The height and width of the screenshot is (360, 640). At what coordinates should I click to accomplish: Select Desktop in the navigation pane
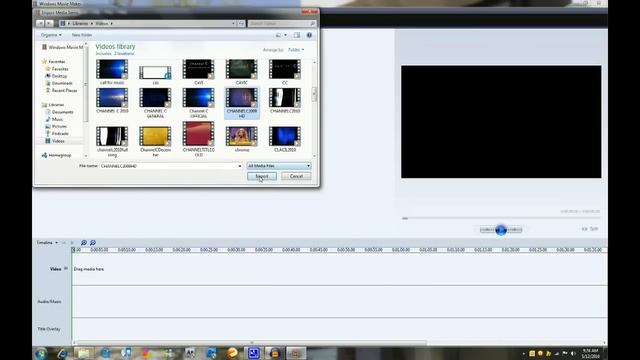pyautogui.click(x=56, y=76)
